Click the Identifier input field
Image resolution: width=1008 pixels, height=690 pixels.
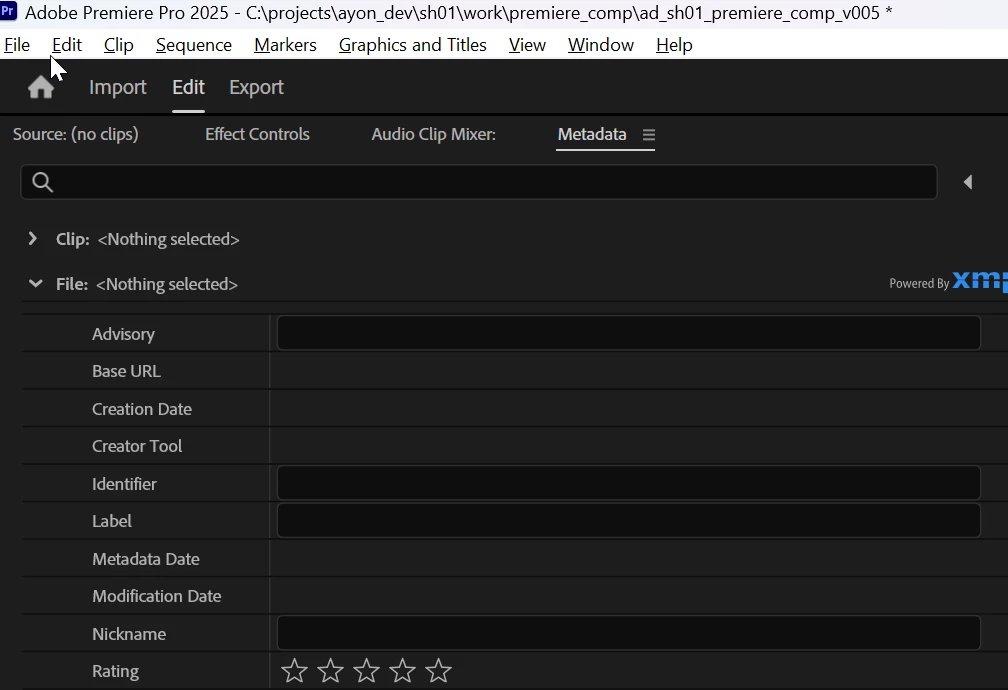[629, 483]
